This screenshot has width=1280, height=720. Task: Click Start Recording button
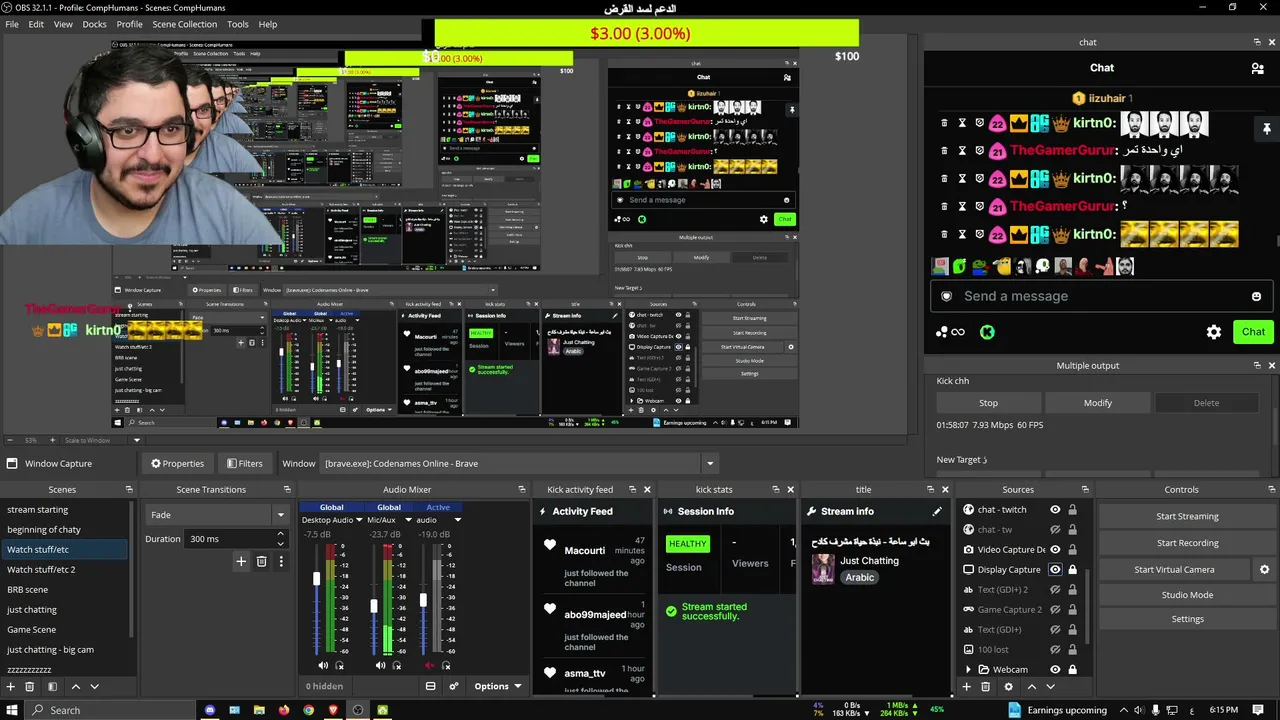click(x=1187, y=543)
